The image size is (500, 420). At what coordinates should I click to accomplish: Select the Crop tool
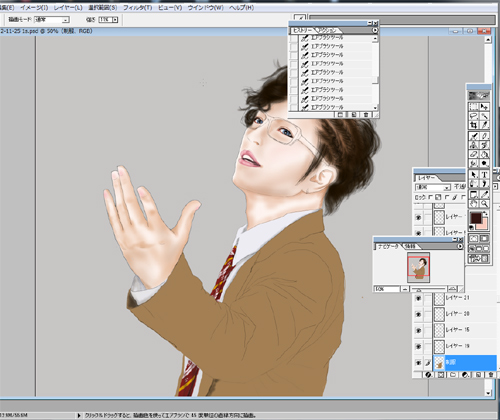tap(473, 125)
